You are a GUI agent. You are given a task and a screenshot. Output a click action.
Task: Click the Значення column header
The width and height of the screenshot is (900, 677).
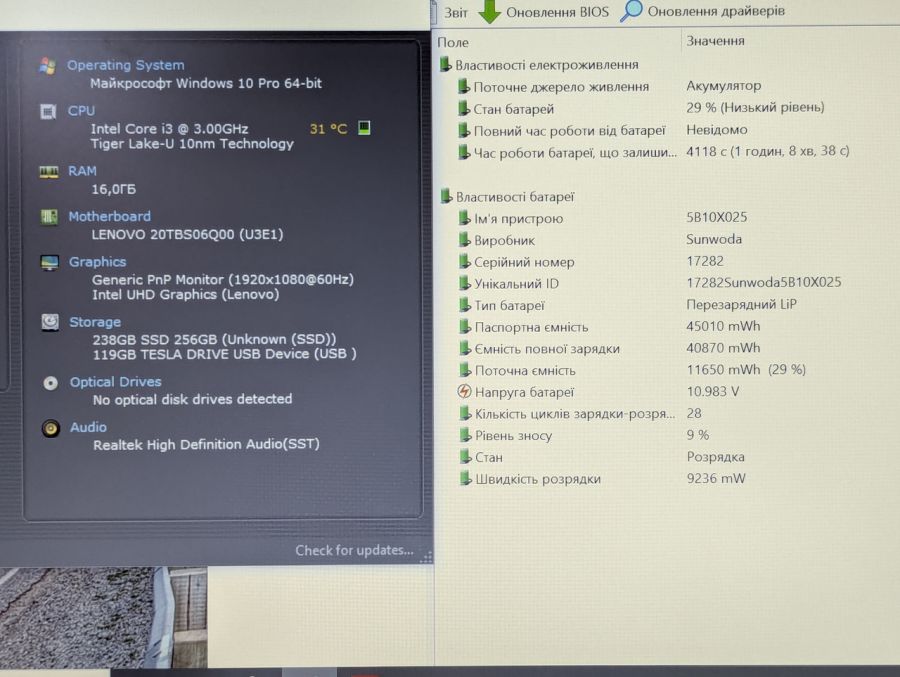click(x=715, y=41)
